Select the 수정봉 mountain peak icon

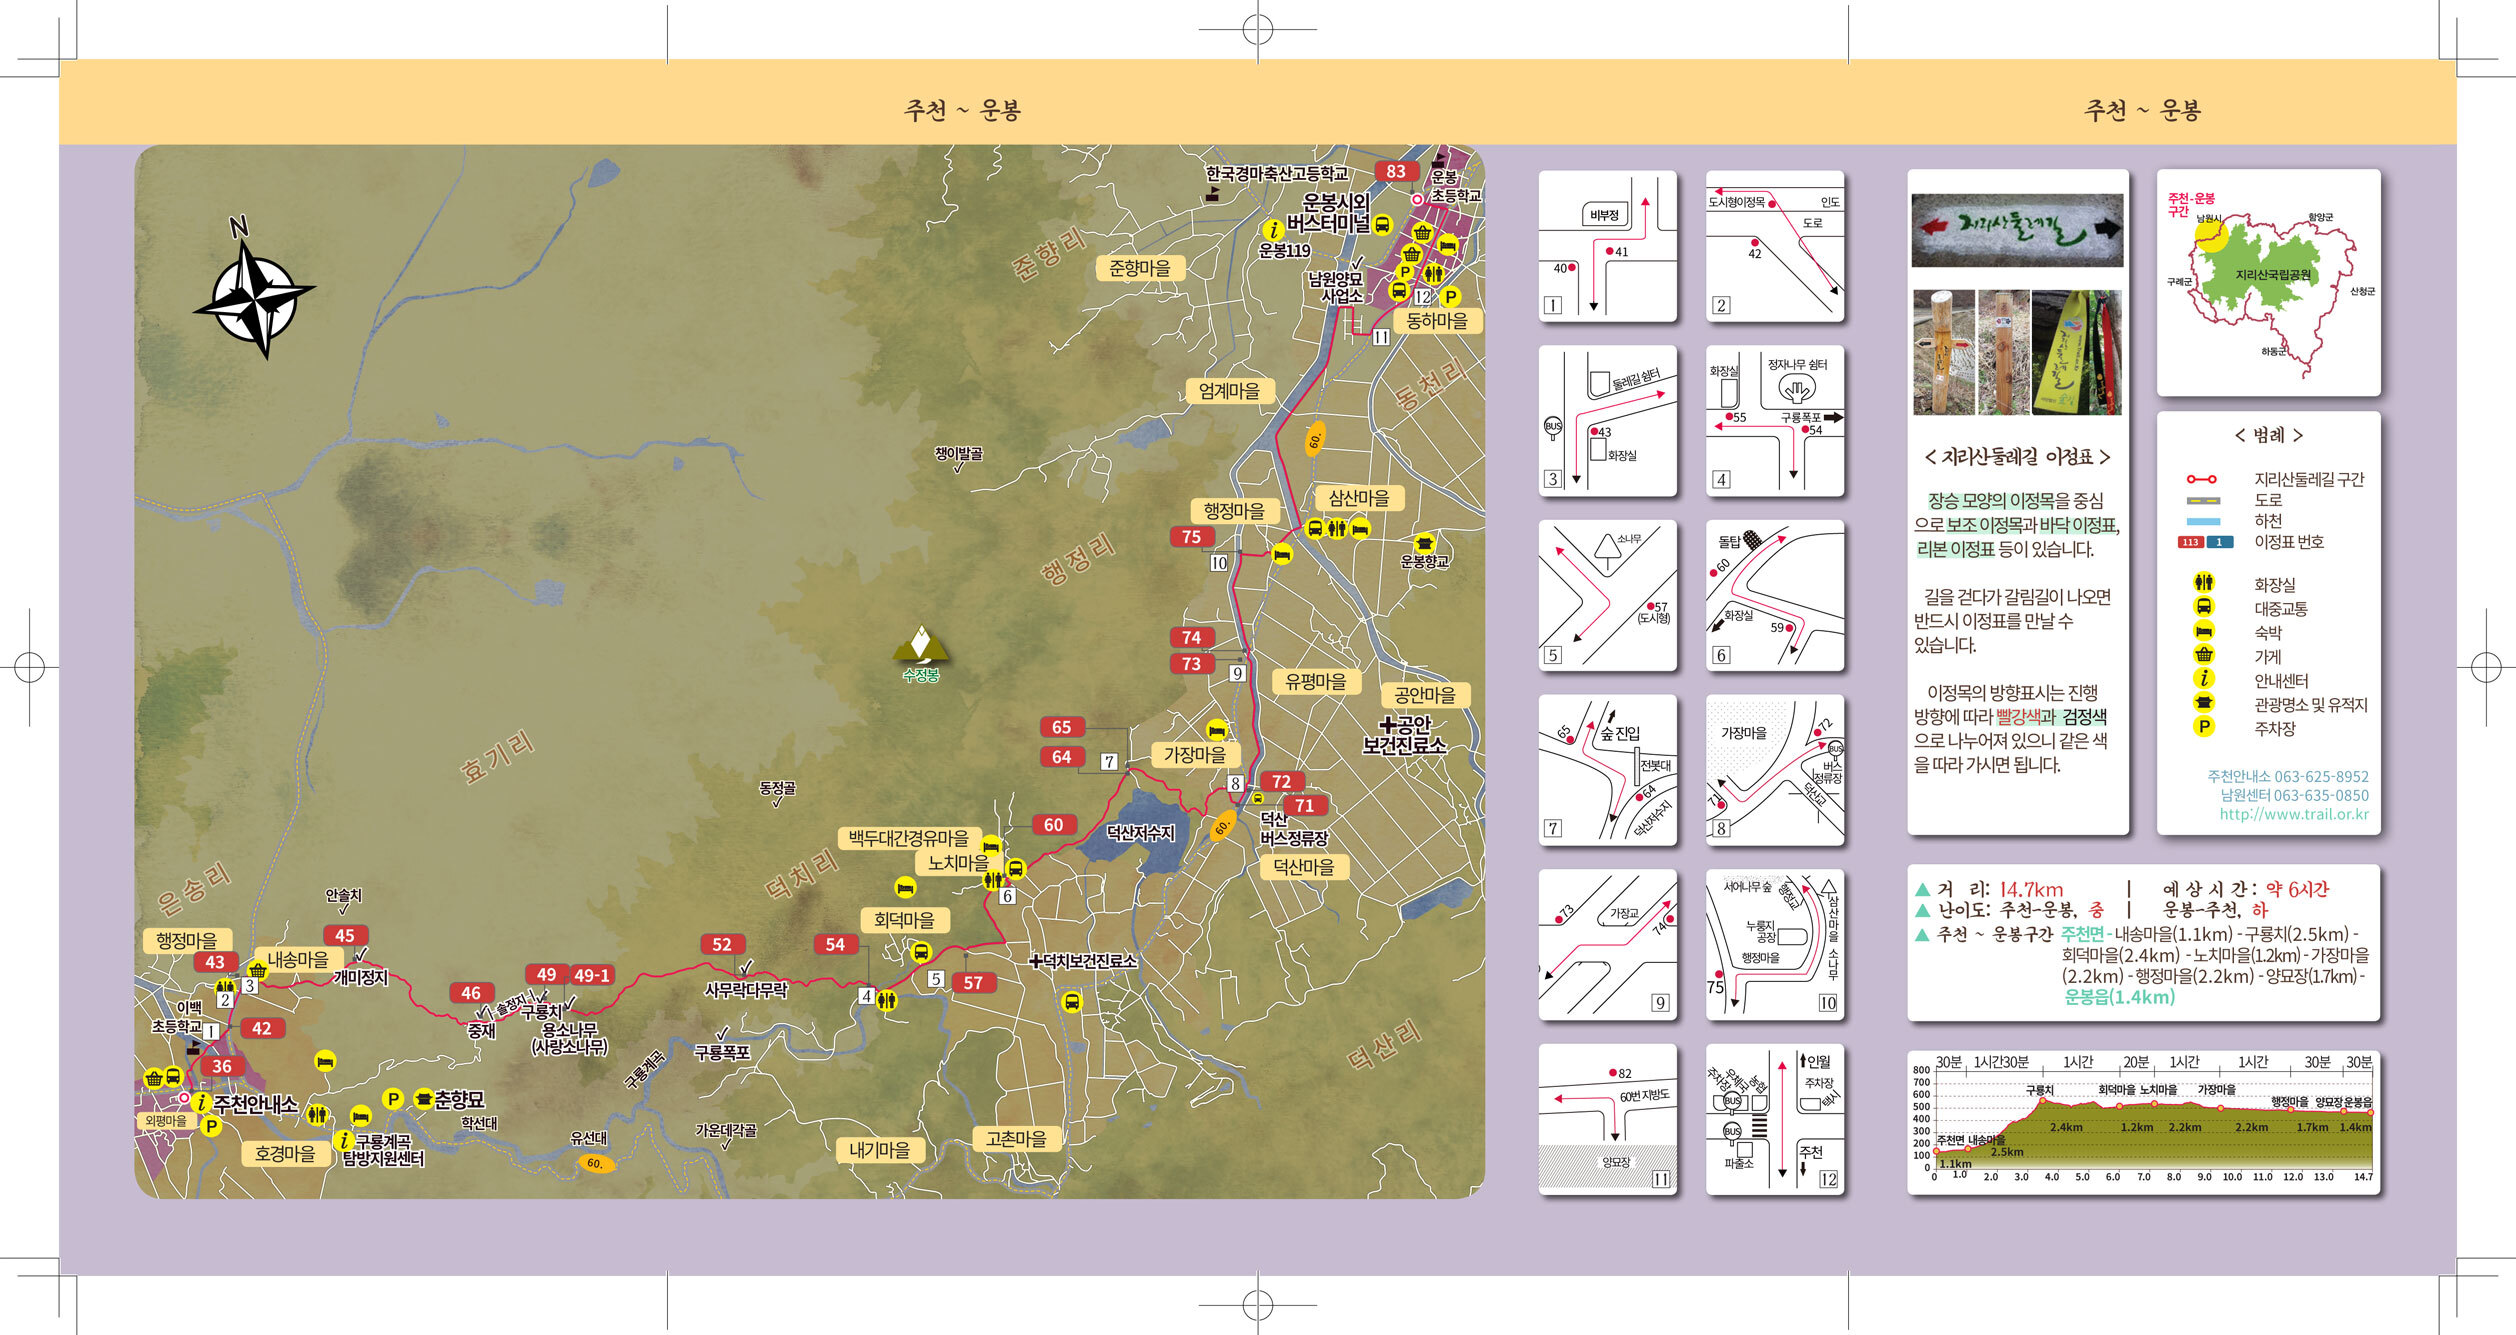click(x=921, y=645)
